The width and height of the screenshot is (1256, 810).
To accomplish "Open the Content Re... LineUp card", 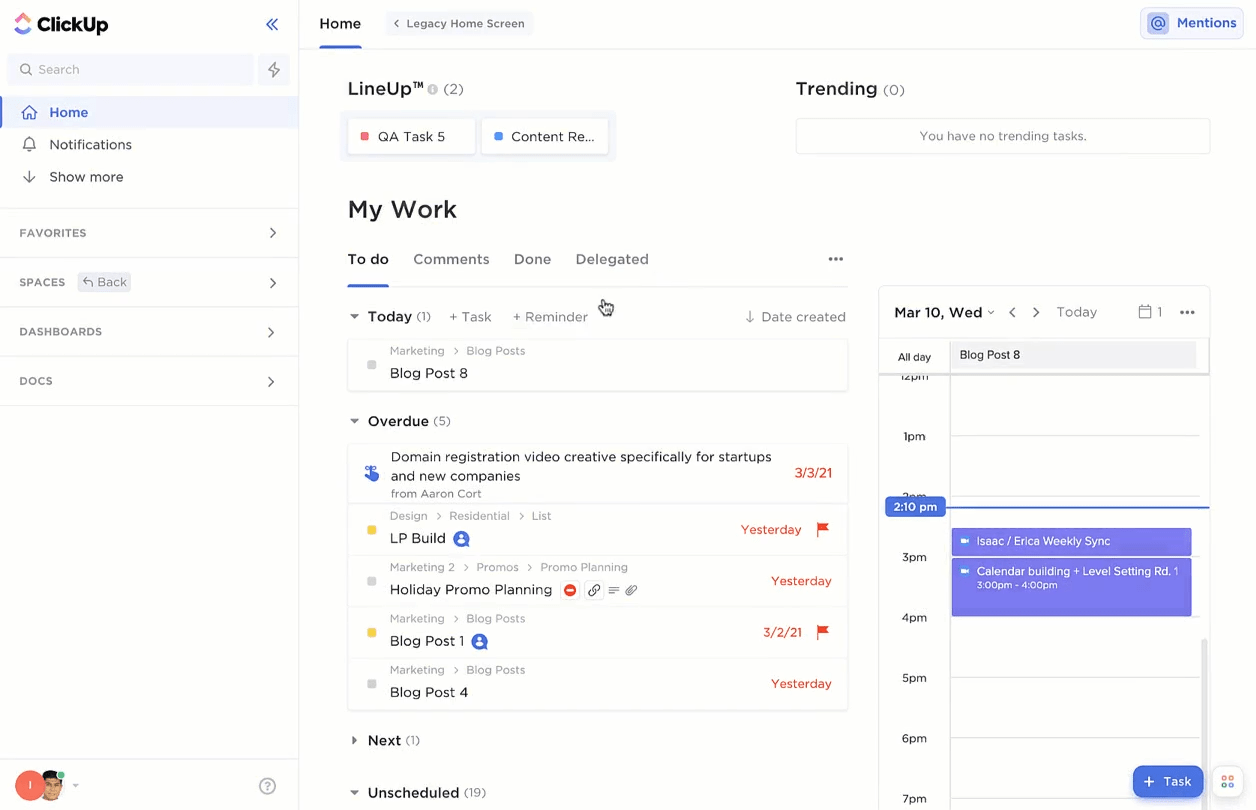I will click(x=545, y=136).
